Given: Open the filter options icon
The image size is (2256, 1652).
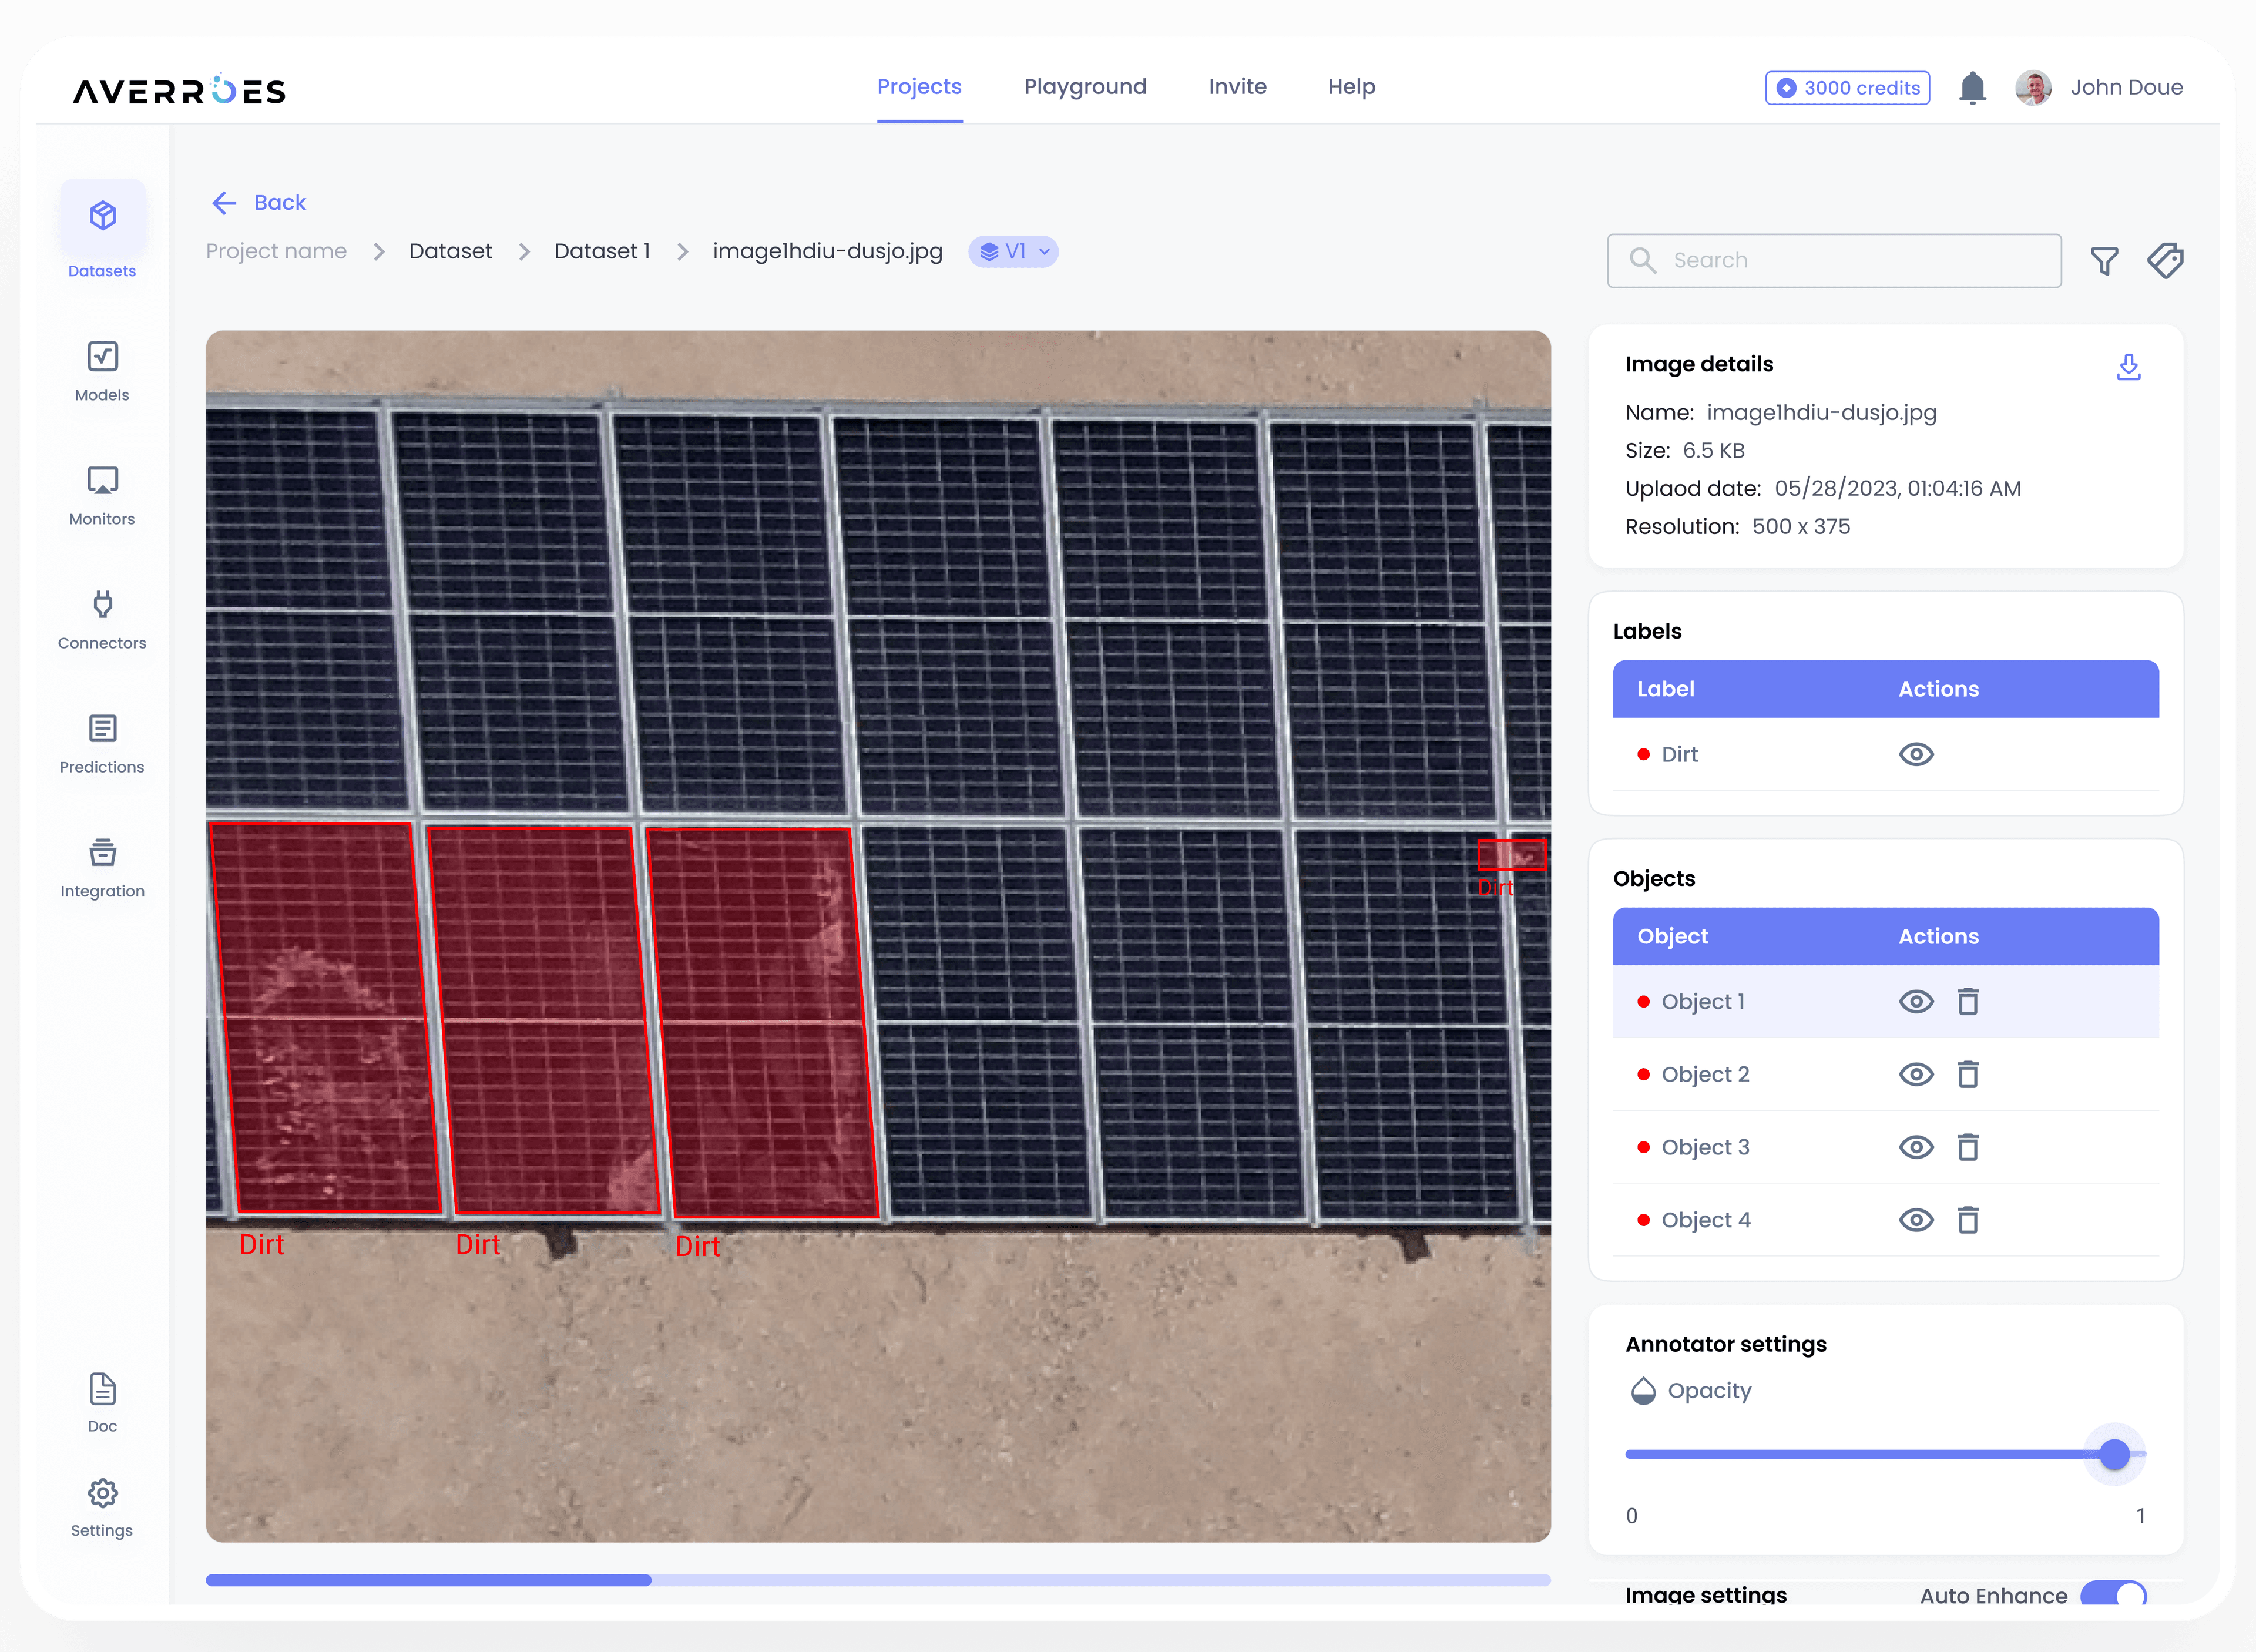Looking at the screenshot, I should [x=2105, y=260].
